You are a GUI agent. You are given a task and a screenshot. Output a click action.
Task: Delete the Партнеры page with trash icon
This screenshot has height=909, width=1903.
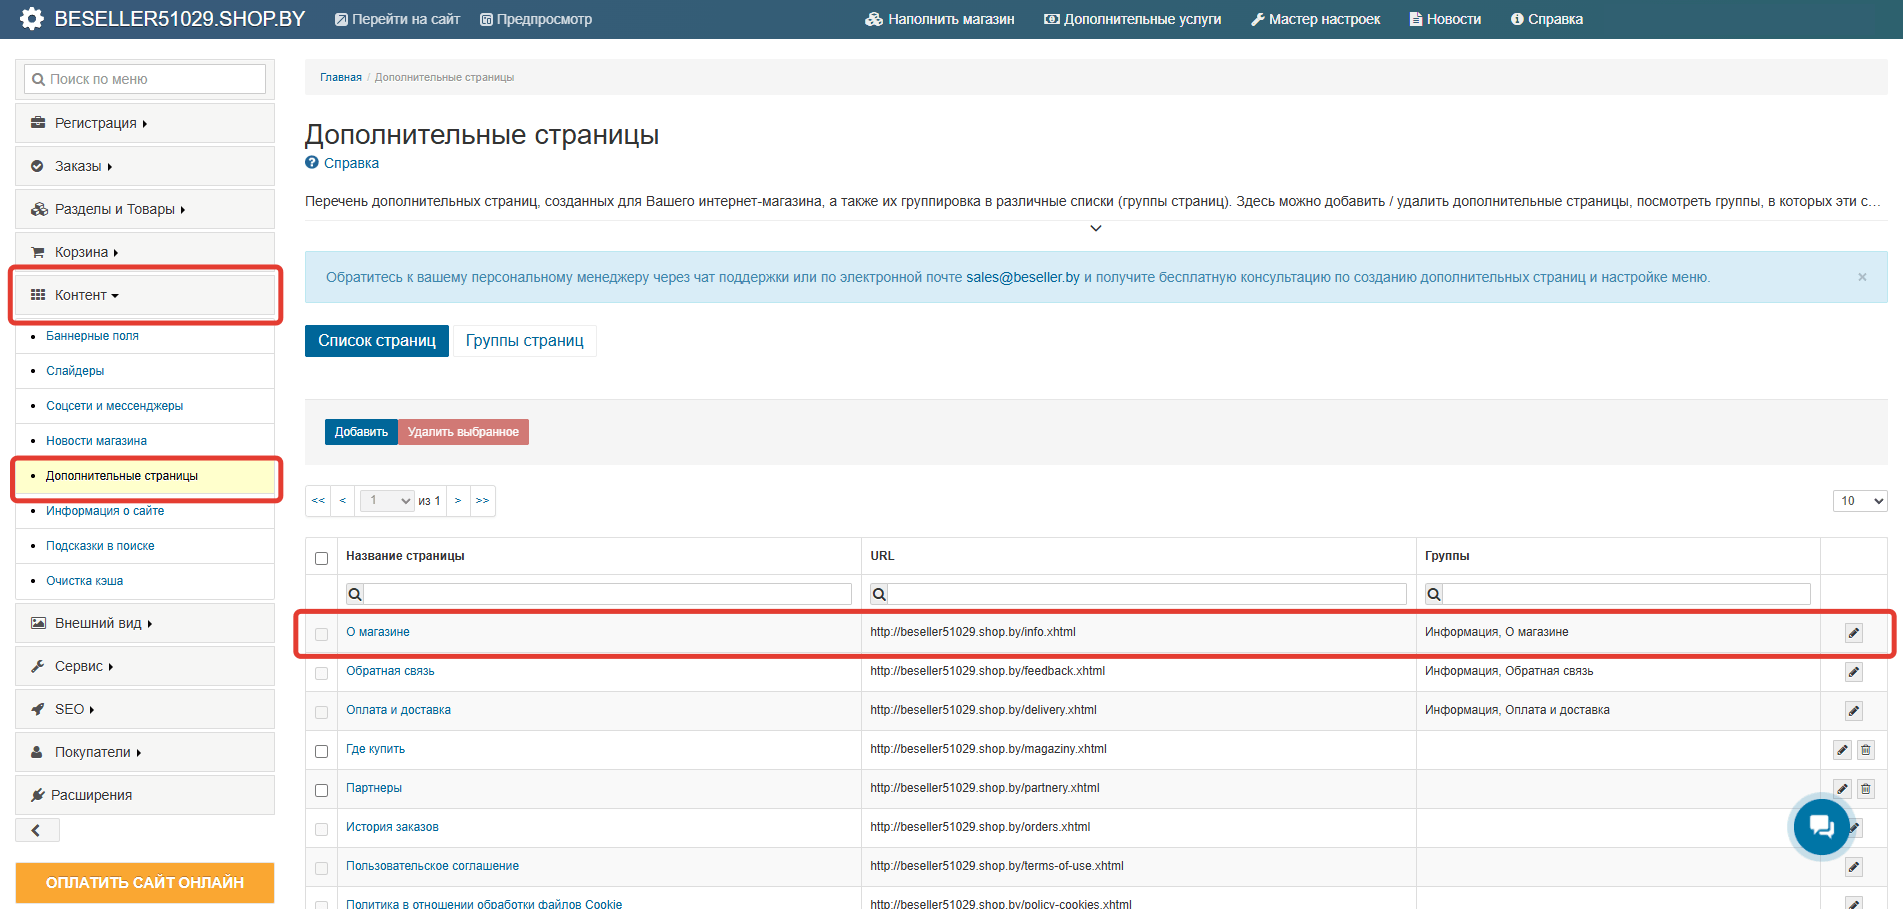[x=1865, y=789]
